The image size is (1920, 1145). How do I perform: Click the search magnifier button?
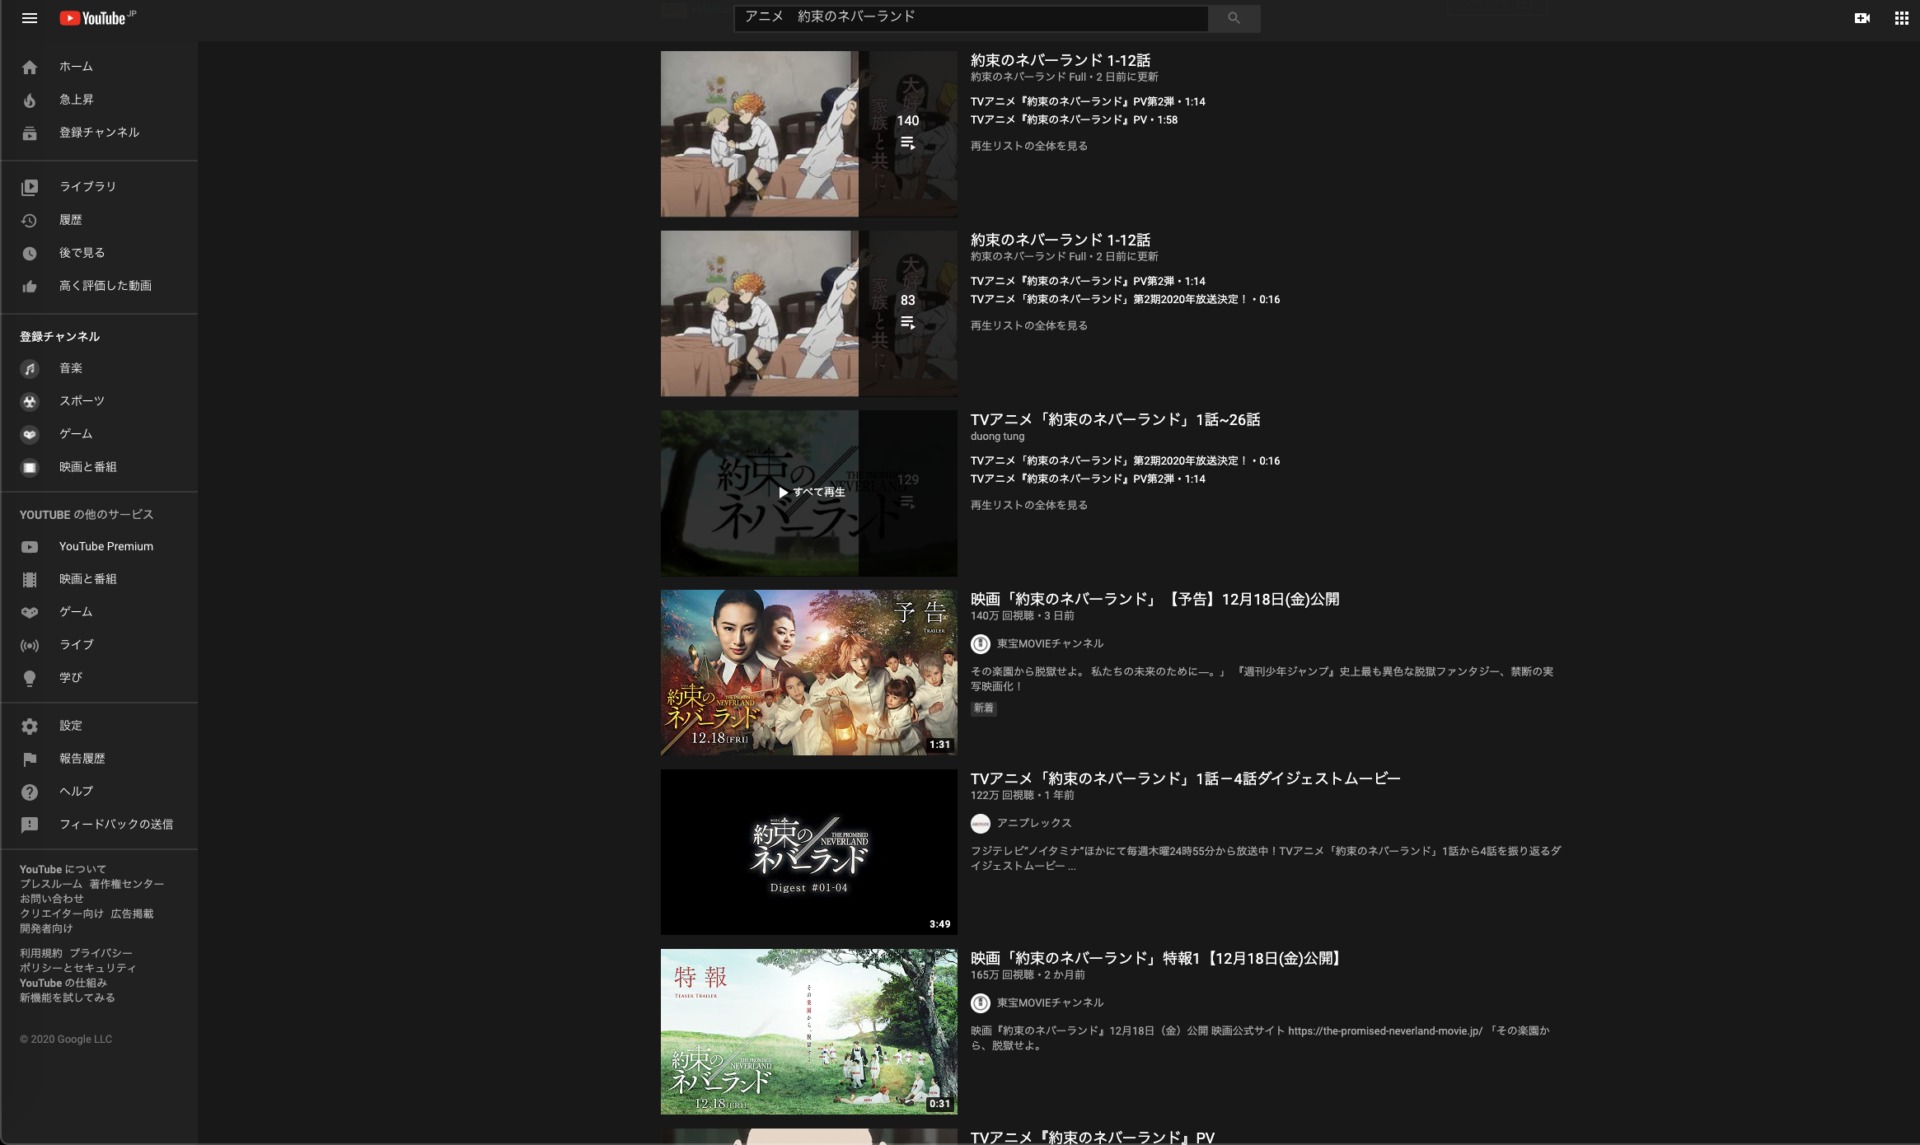(x=1234, y=18)
